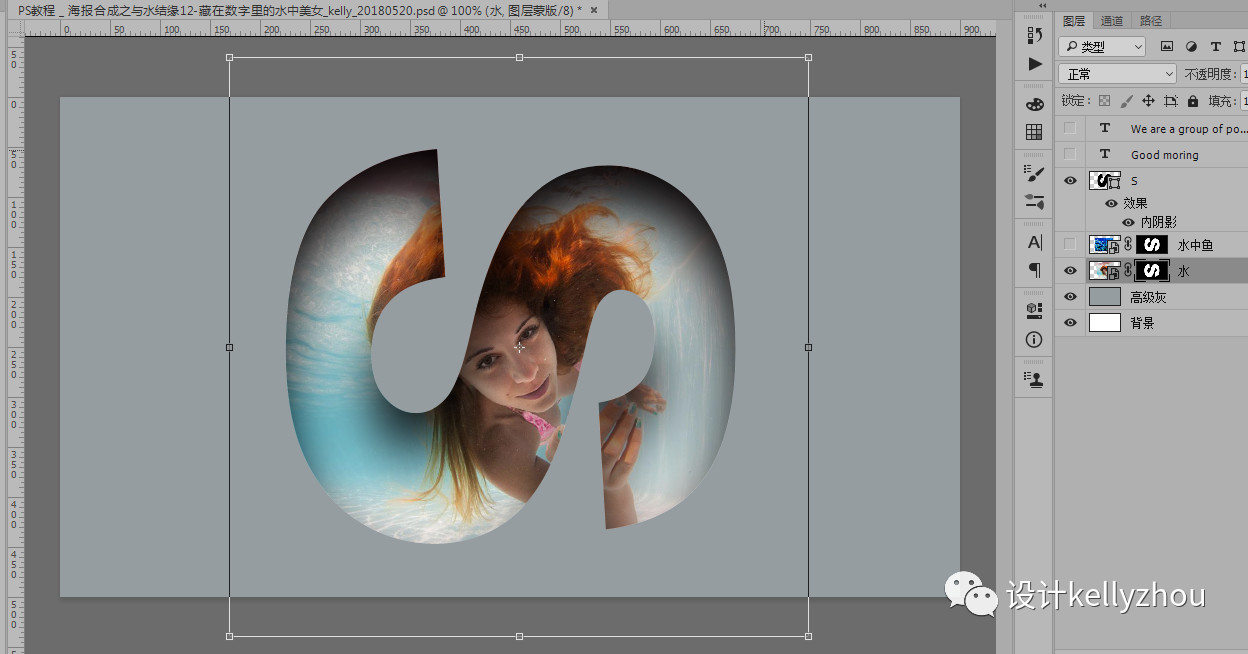Screen dimensions: 1248x654
Task: Switch to the 路径 tab
Action: 1151,21
